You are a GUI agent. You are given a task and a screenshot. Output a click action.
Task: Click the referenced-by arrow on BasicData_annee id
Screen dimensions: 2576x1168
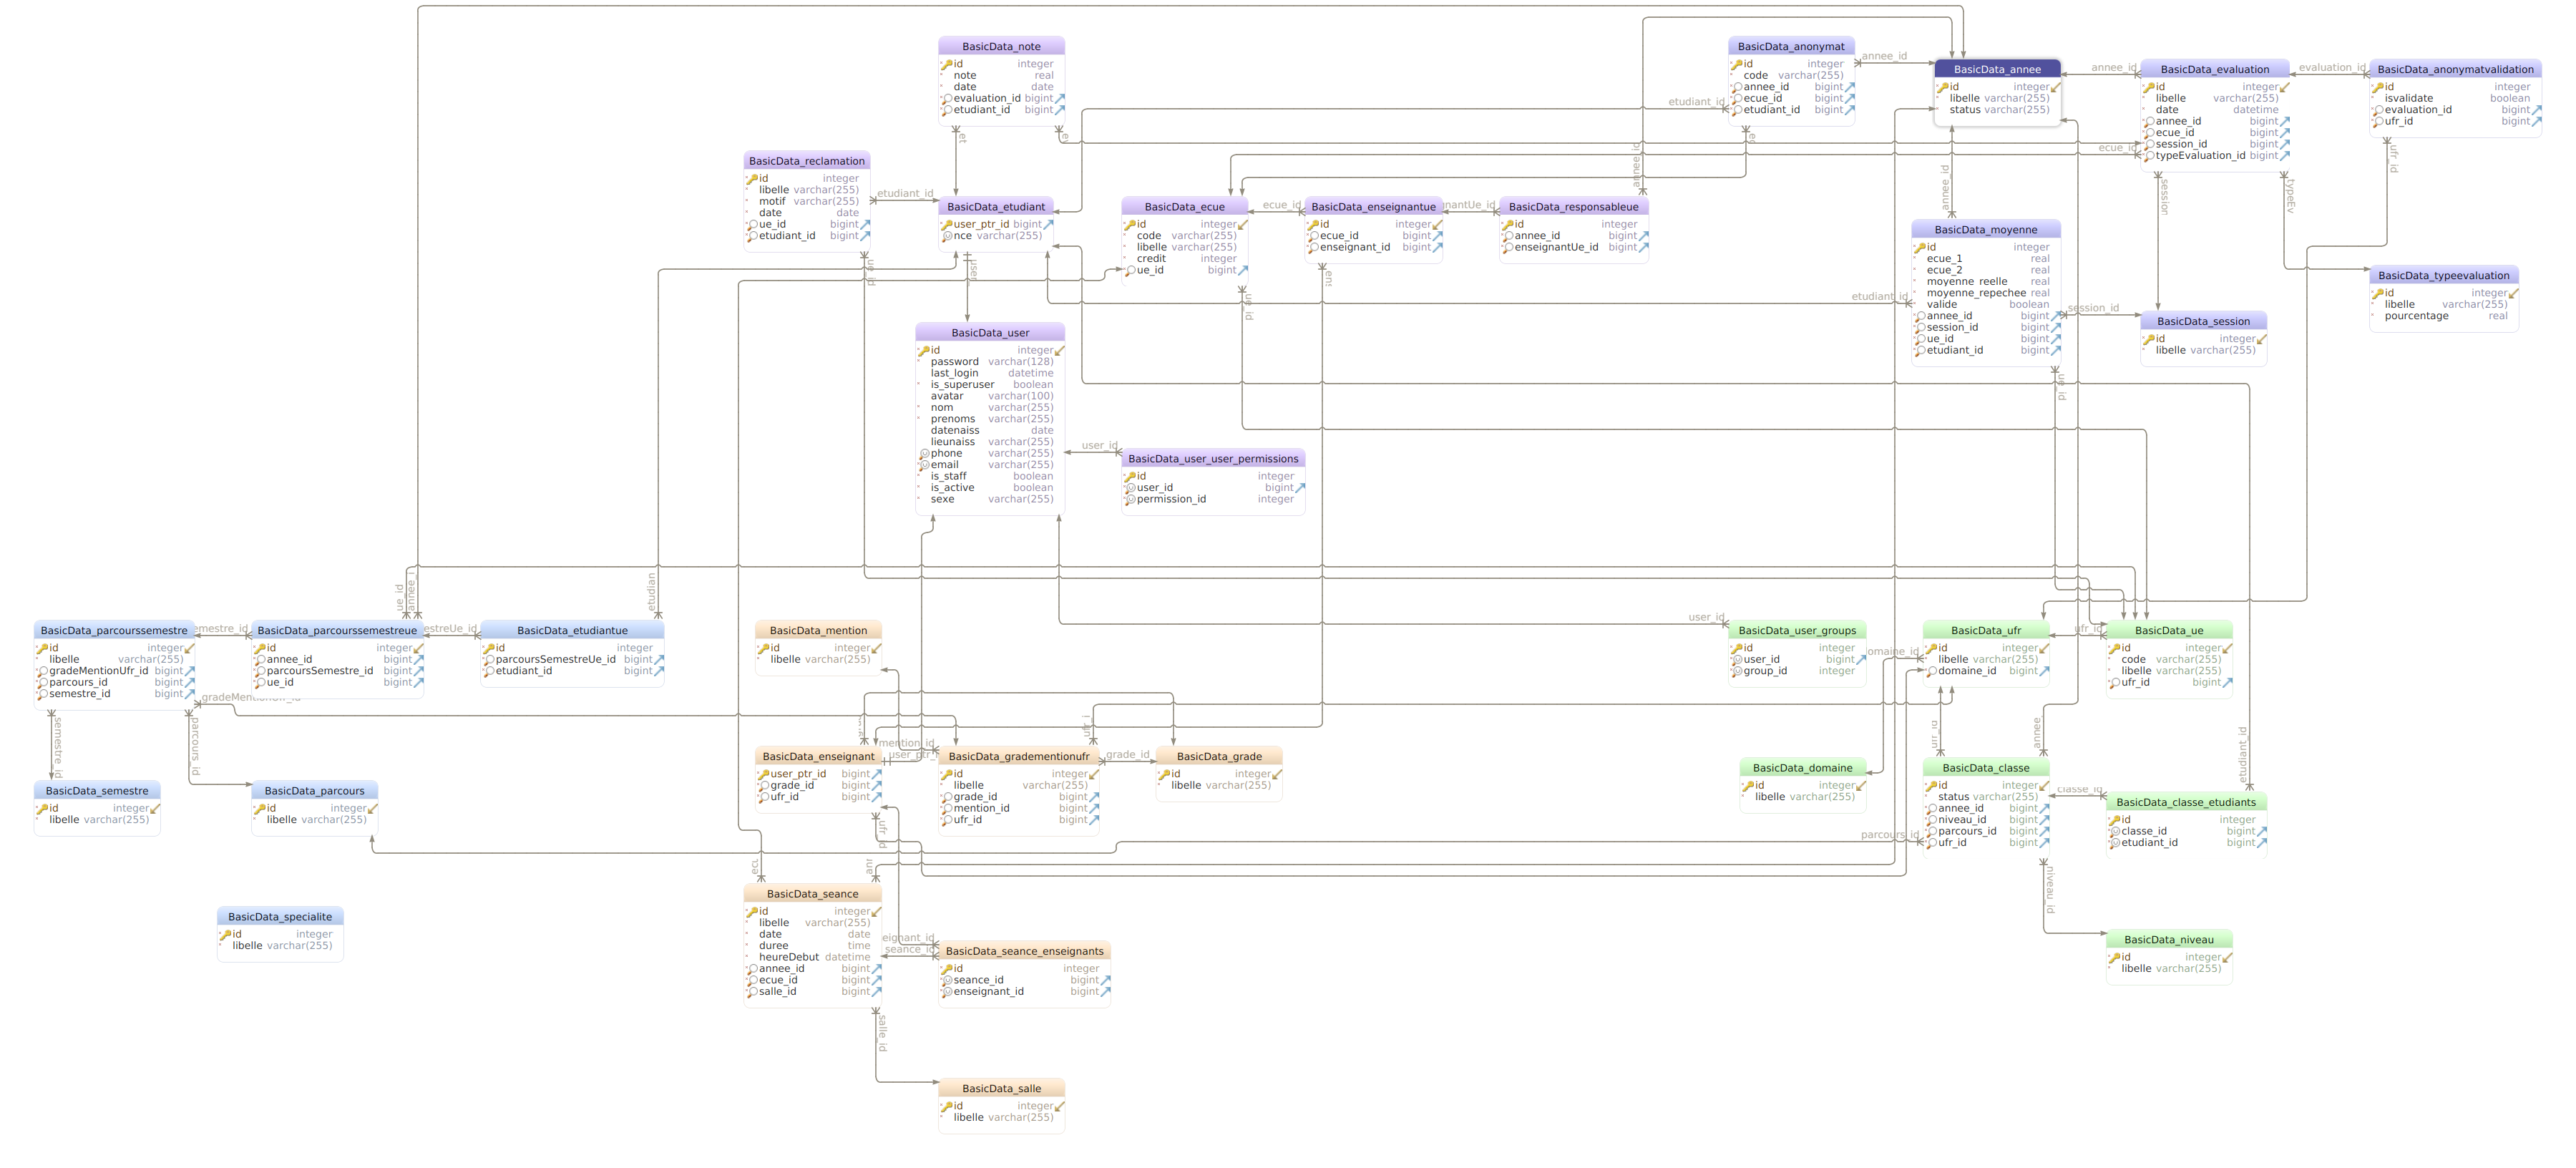[x=2055, y=87]
